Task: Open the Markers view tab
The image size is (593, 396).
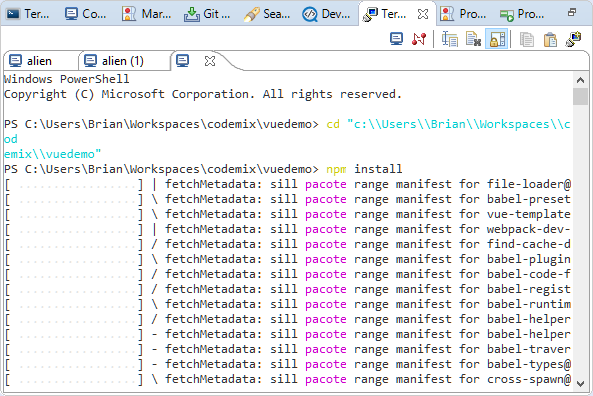Action: click(146, 14)
